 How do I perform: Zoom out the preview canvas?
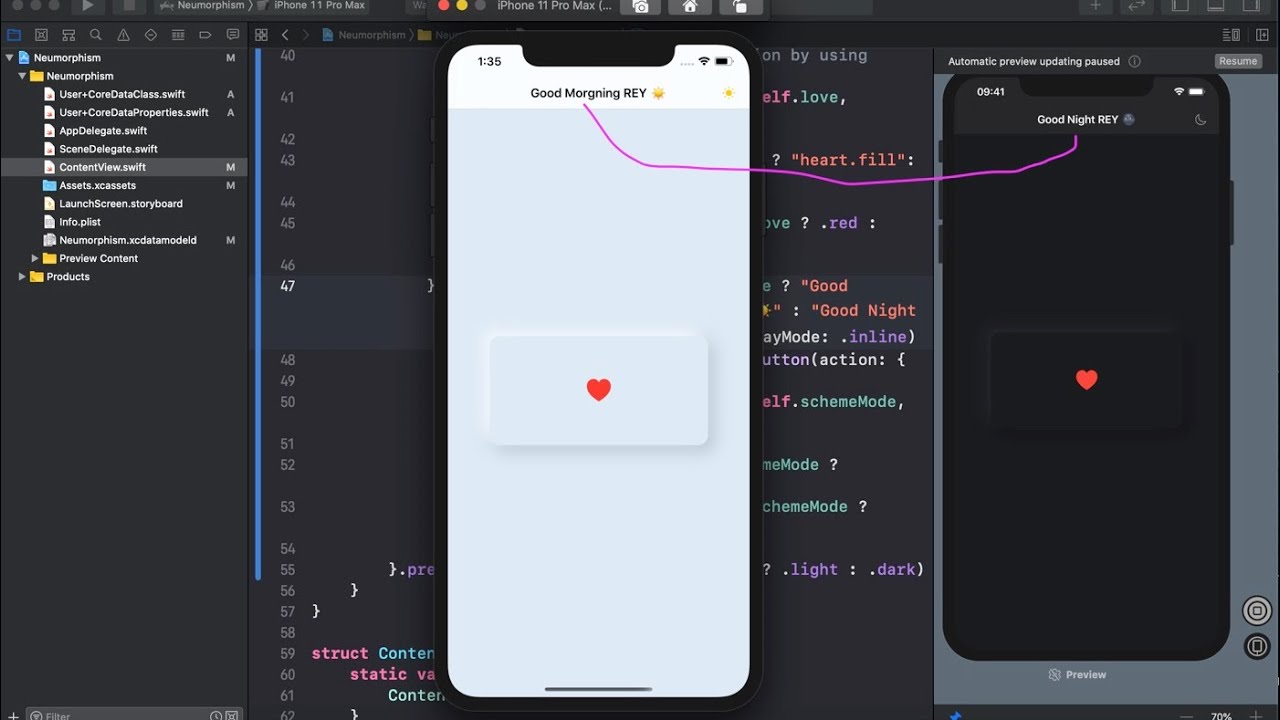pos(1185,716)
